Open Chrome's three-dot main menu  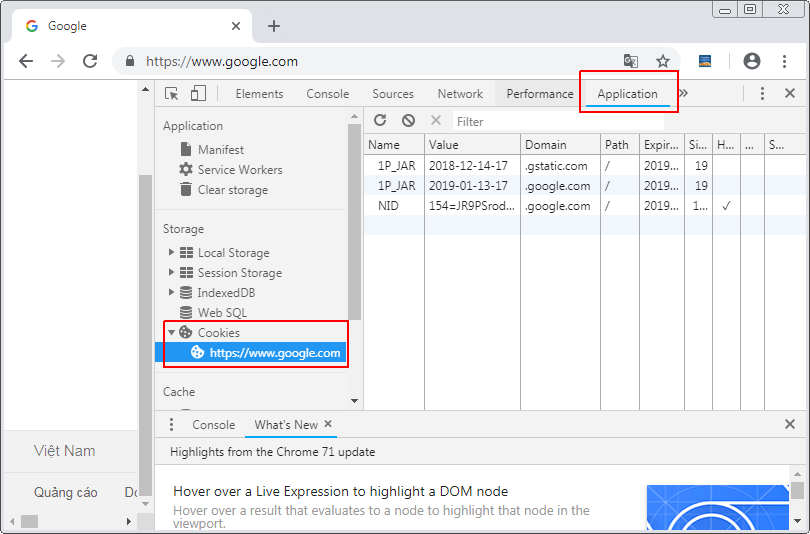coord(784,61)
